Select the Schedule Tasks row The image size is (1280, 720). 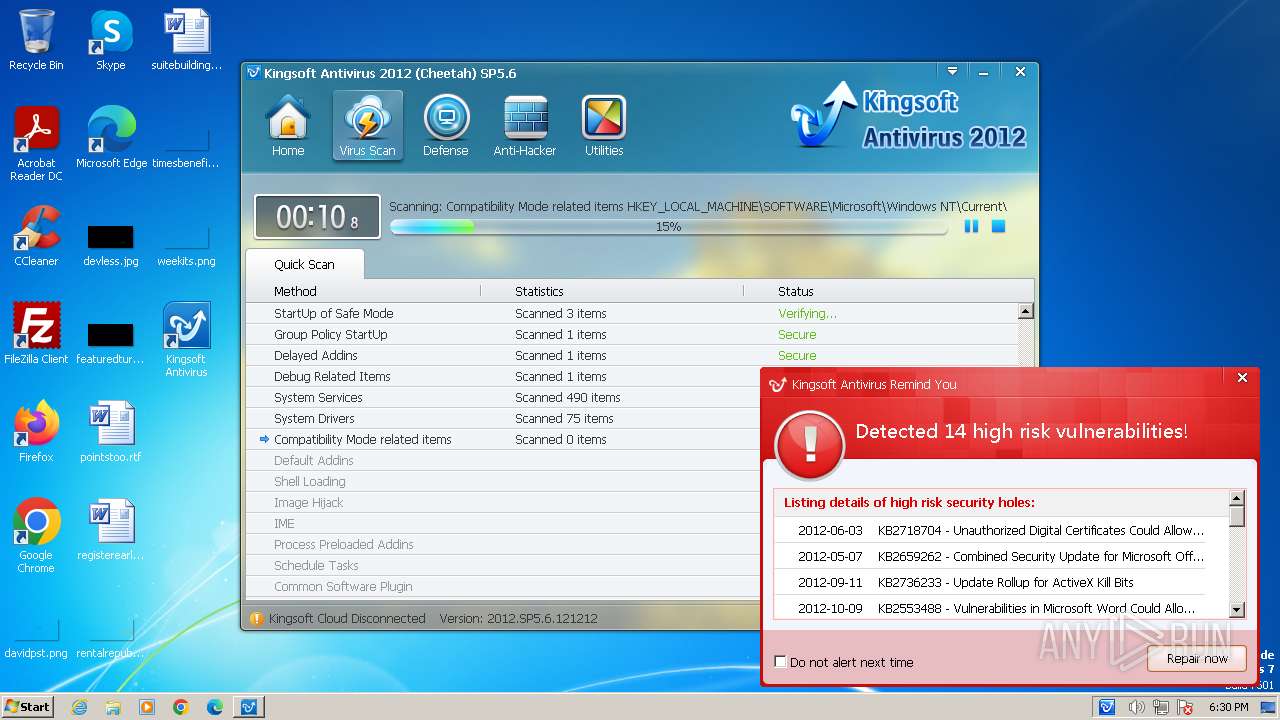pos(503,565)
